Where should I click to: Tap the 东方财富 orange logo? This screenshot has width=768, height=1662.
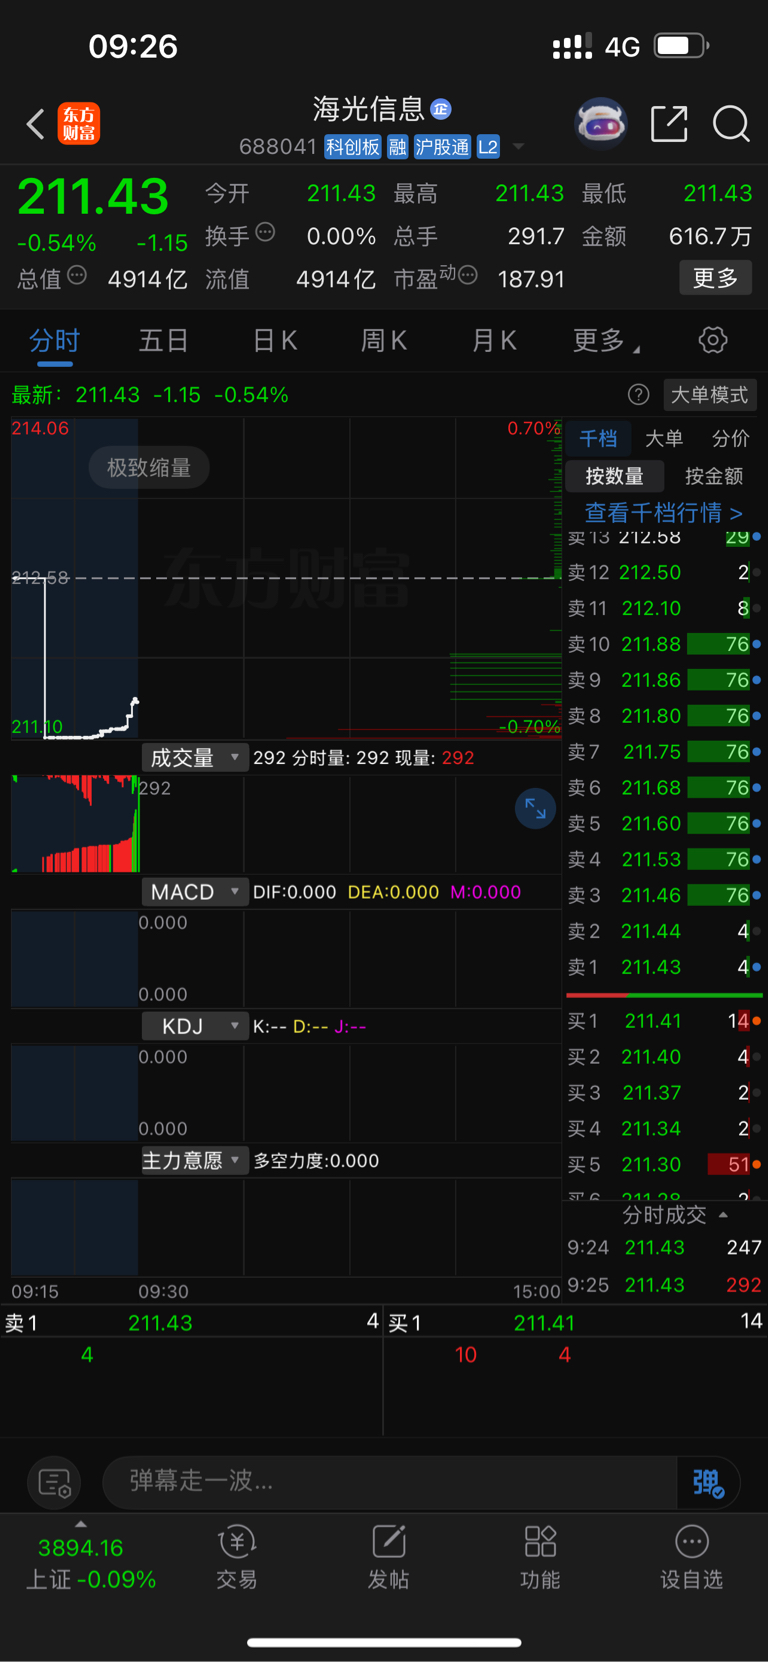click(x=79, y=124)
